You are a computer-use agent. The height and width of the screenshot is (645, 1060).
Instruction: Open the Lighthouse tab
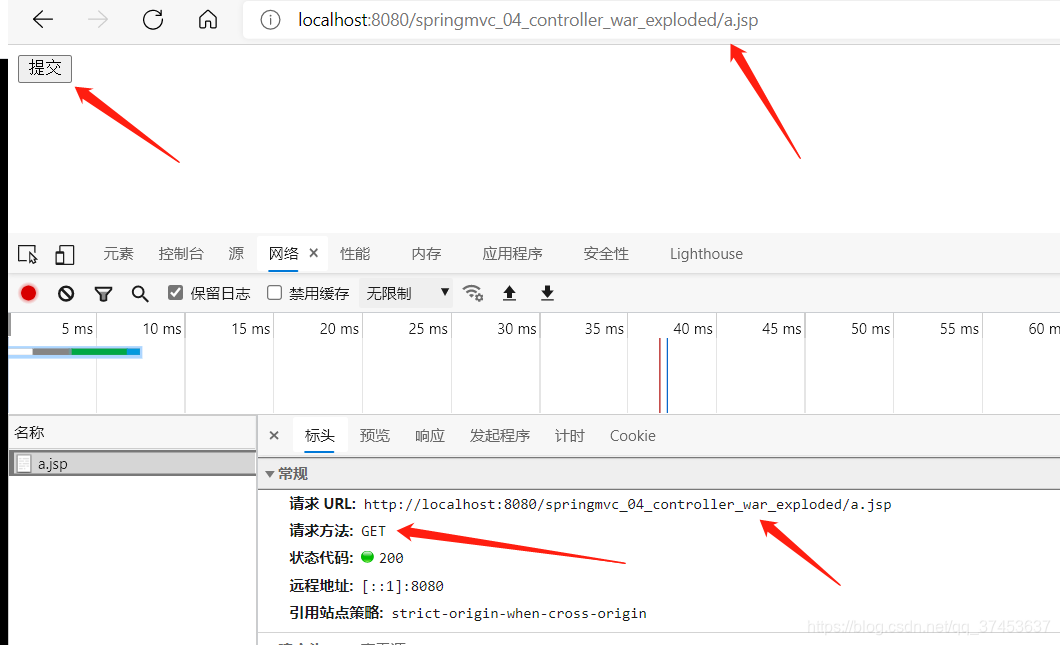tap(706, 254)
